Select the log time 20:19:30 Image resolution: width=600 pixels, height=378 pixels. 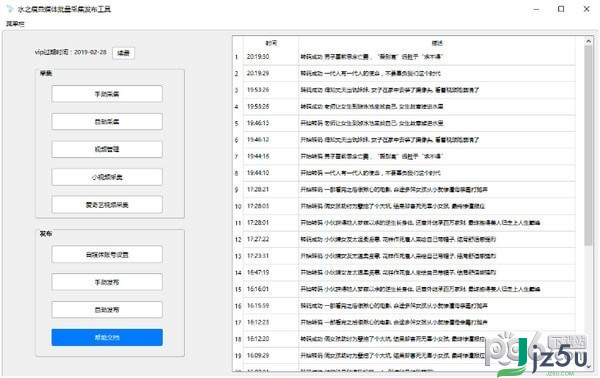point(258,57)
